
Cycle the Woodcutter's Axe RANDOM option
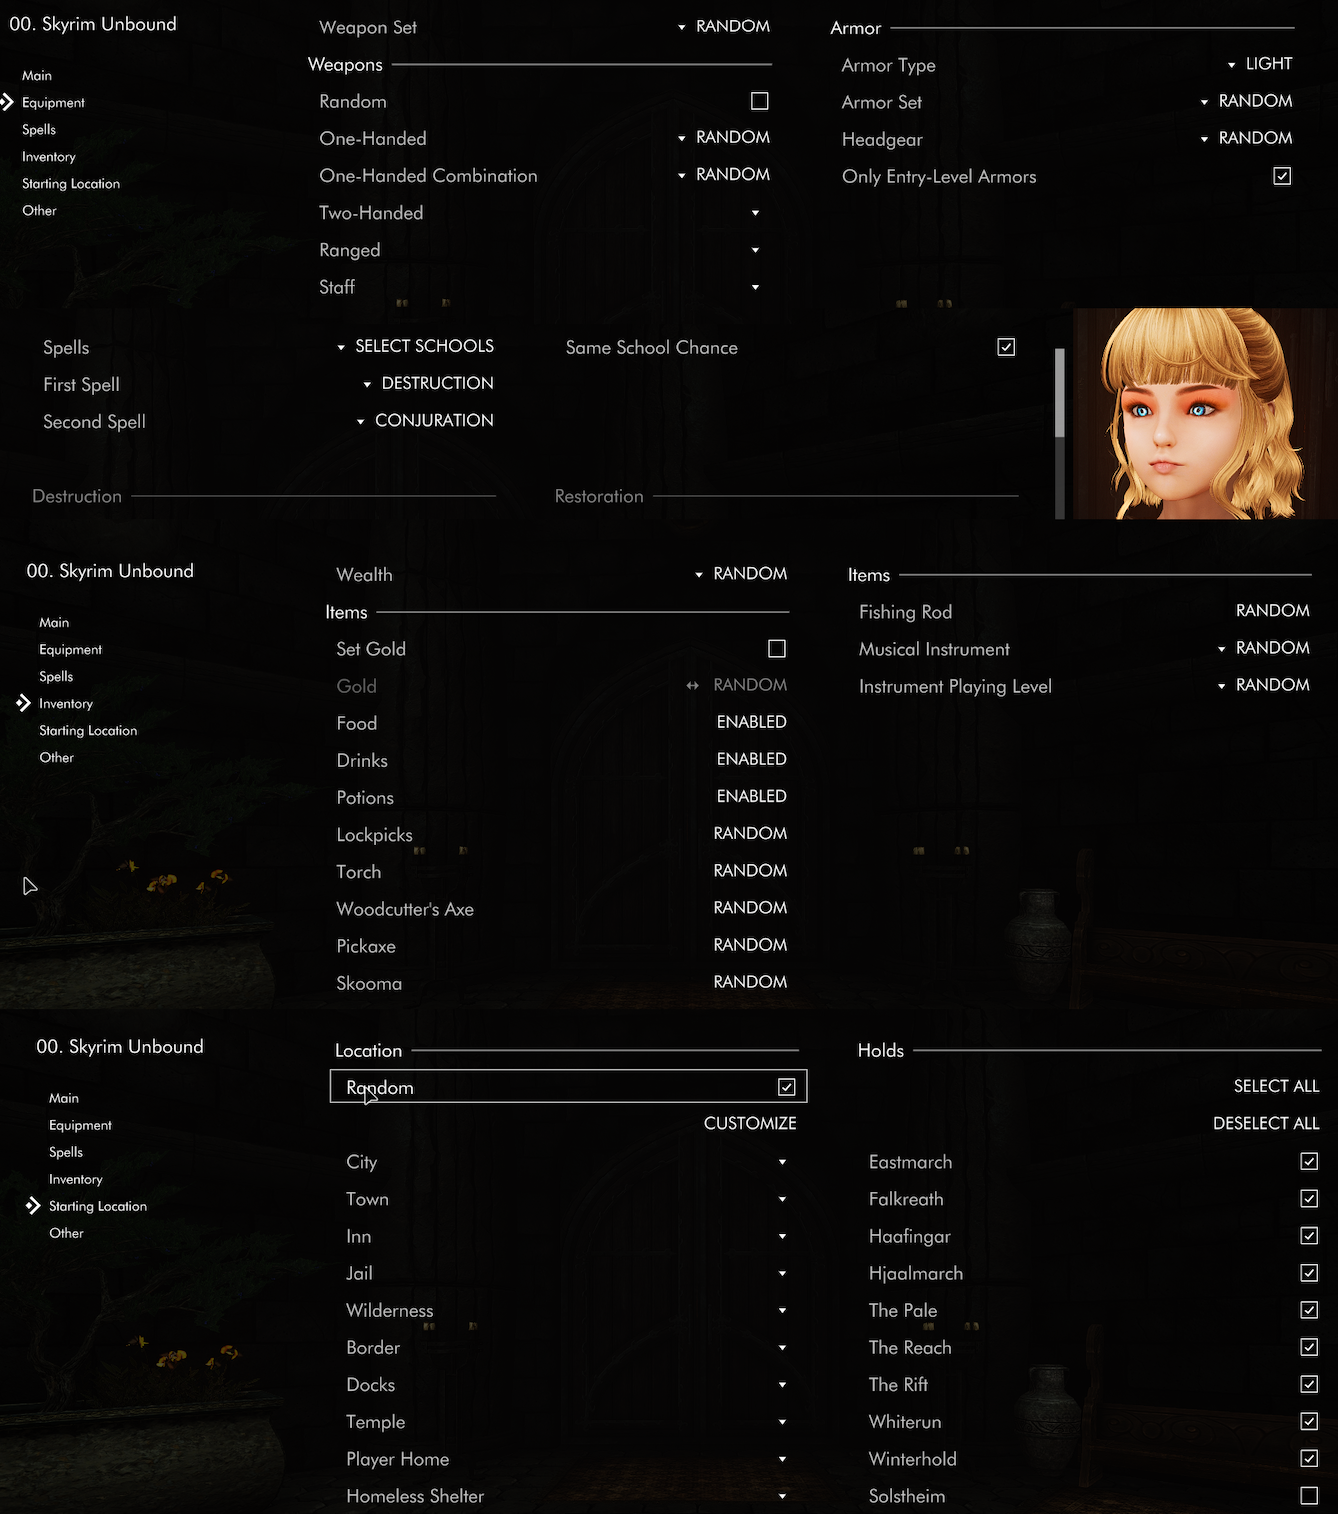click(750, 907)
